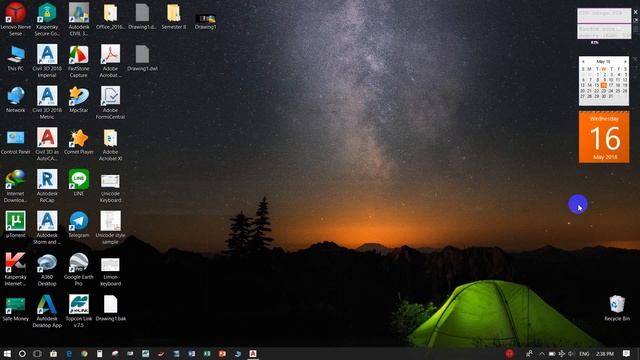Open the Windows Start menu
Image resolution: width=640 pixels, height=360 pixels.
pyautogui.click(x=7, y=353)
